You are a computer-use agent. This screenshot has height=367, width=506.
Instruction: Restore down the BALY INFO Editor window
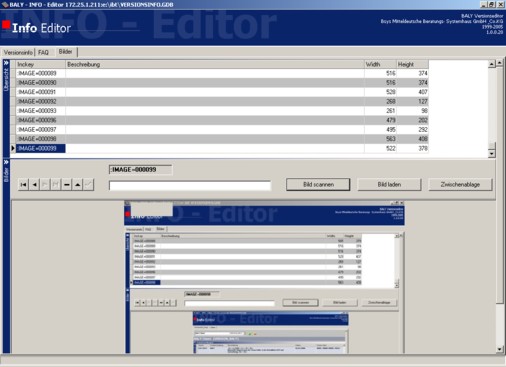[x=492, y=4]
